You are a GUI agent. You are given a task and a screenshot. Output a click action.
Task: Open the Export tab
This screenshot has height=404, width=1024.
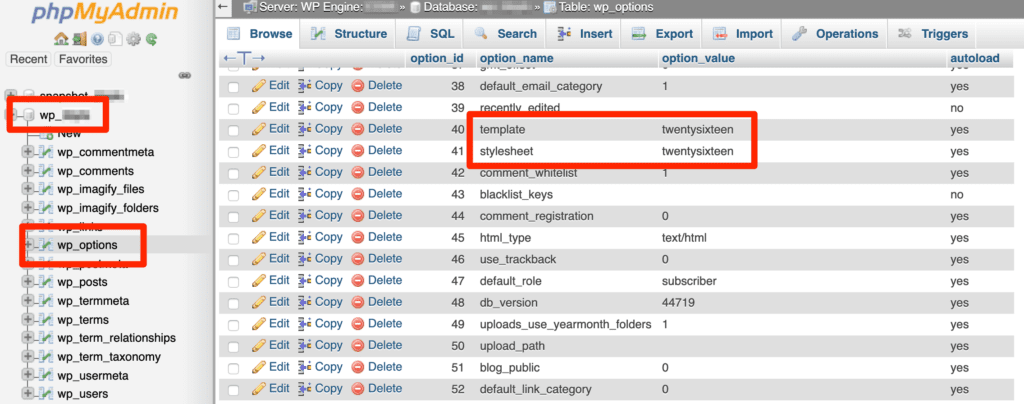click(662, 34)
